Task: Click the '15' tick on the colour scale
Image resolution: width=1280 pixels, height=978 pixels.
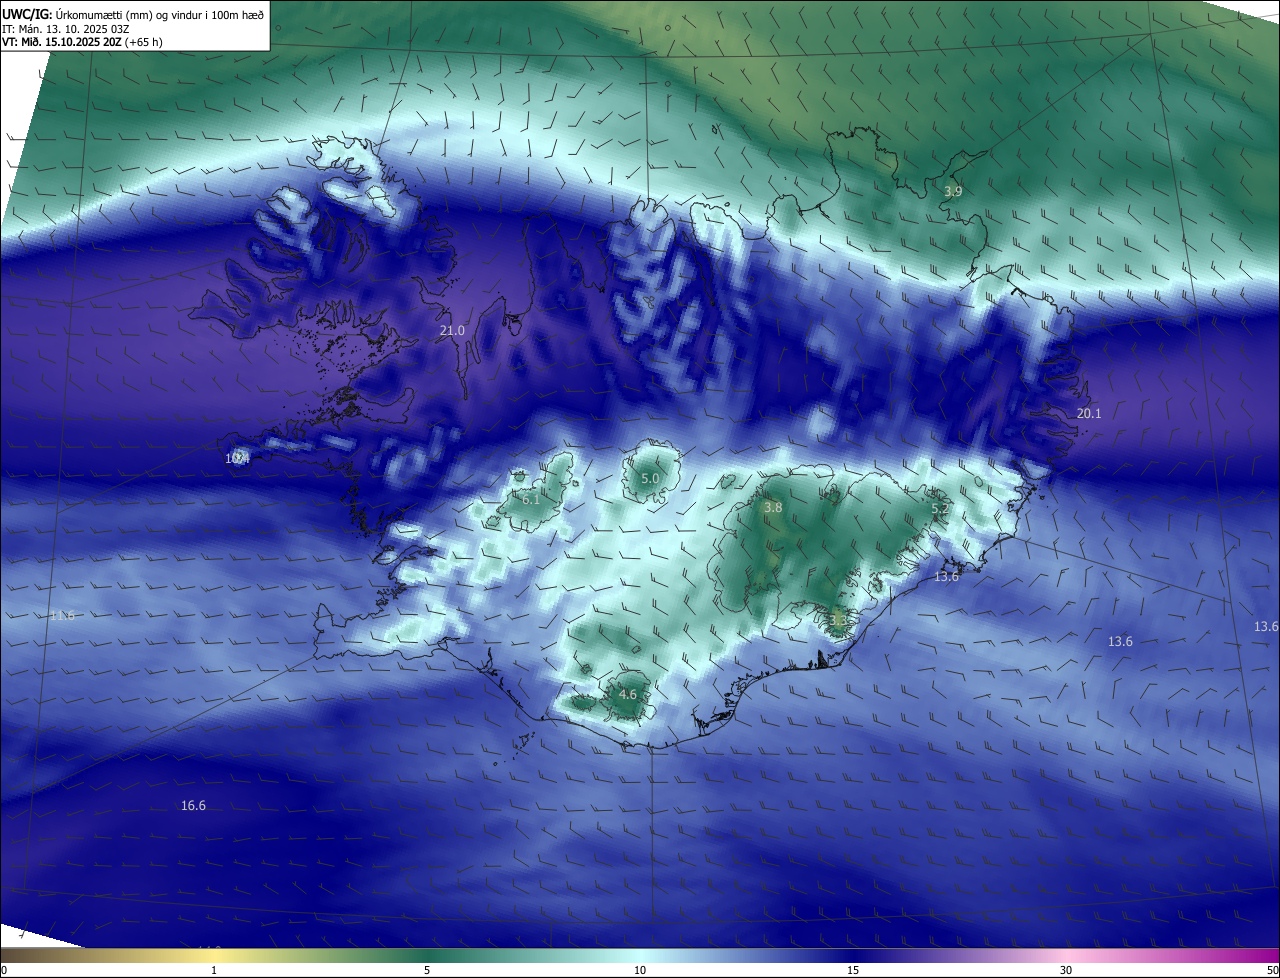Action: (x=853, y=970)
